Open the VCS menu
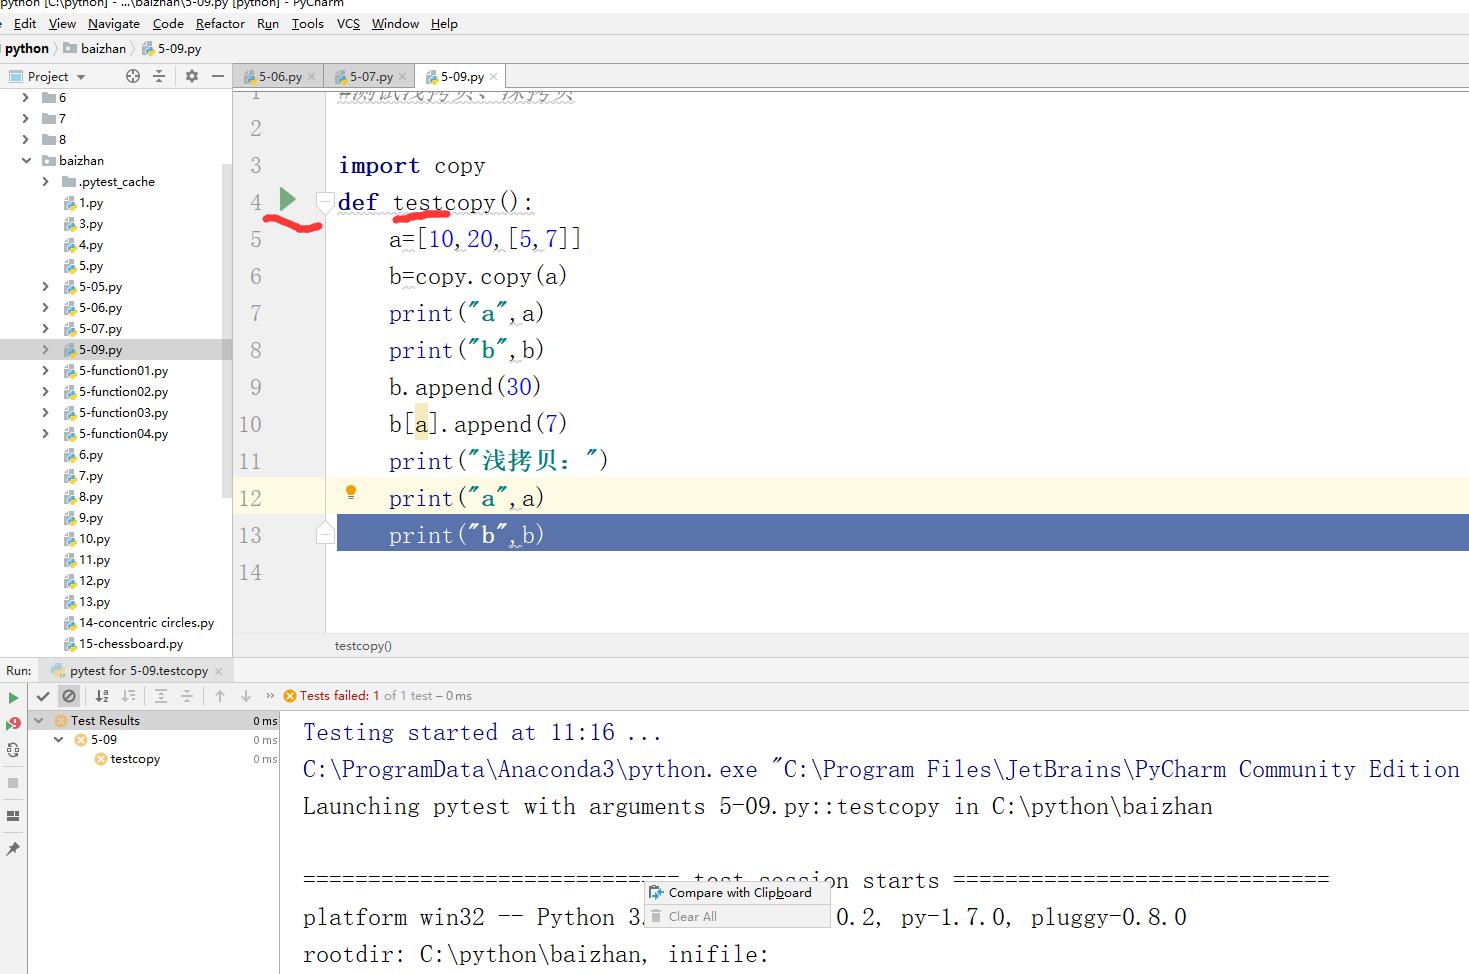1469x974 pixels. (348, 23)
